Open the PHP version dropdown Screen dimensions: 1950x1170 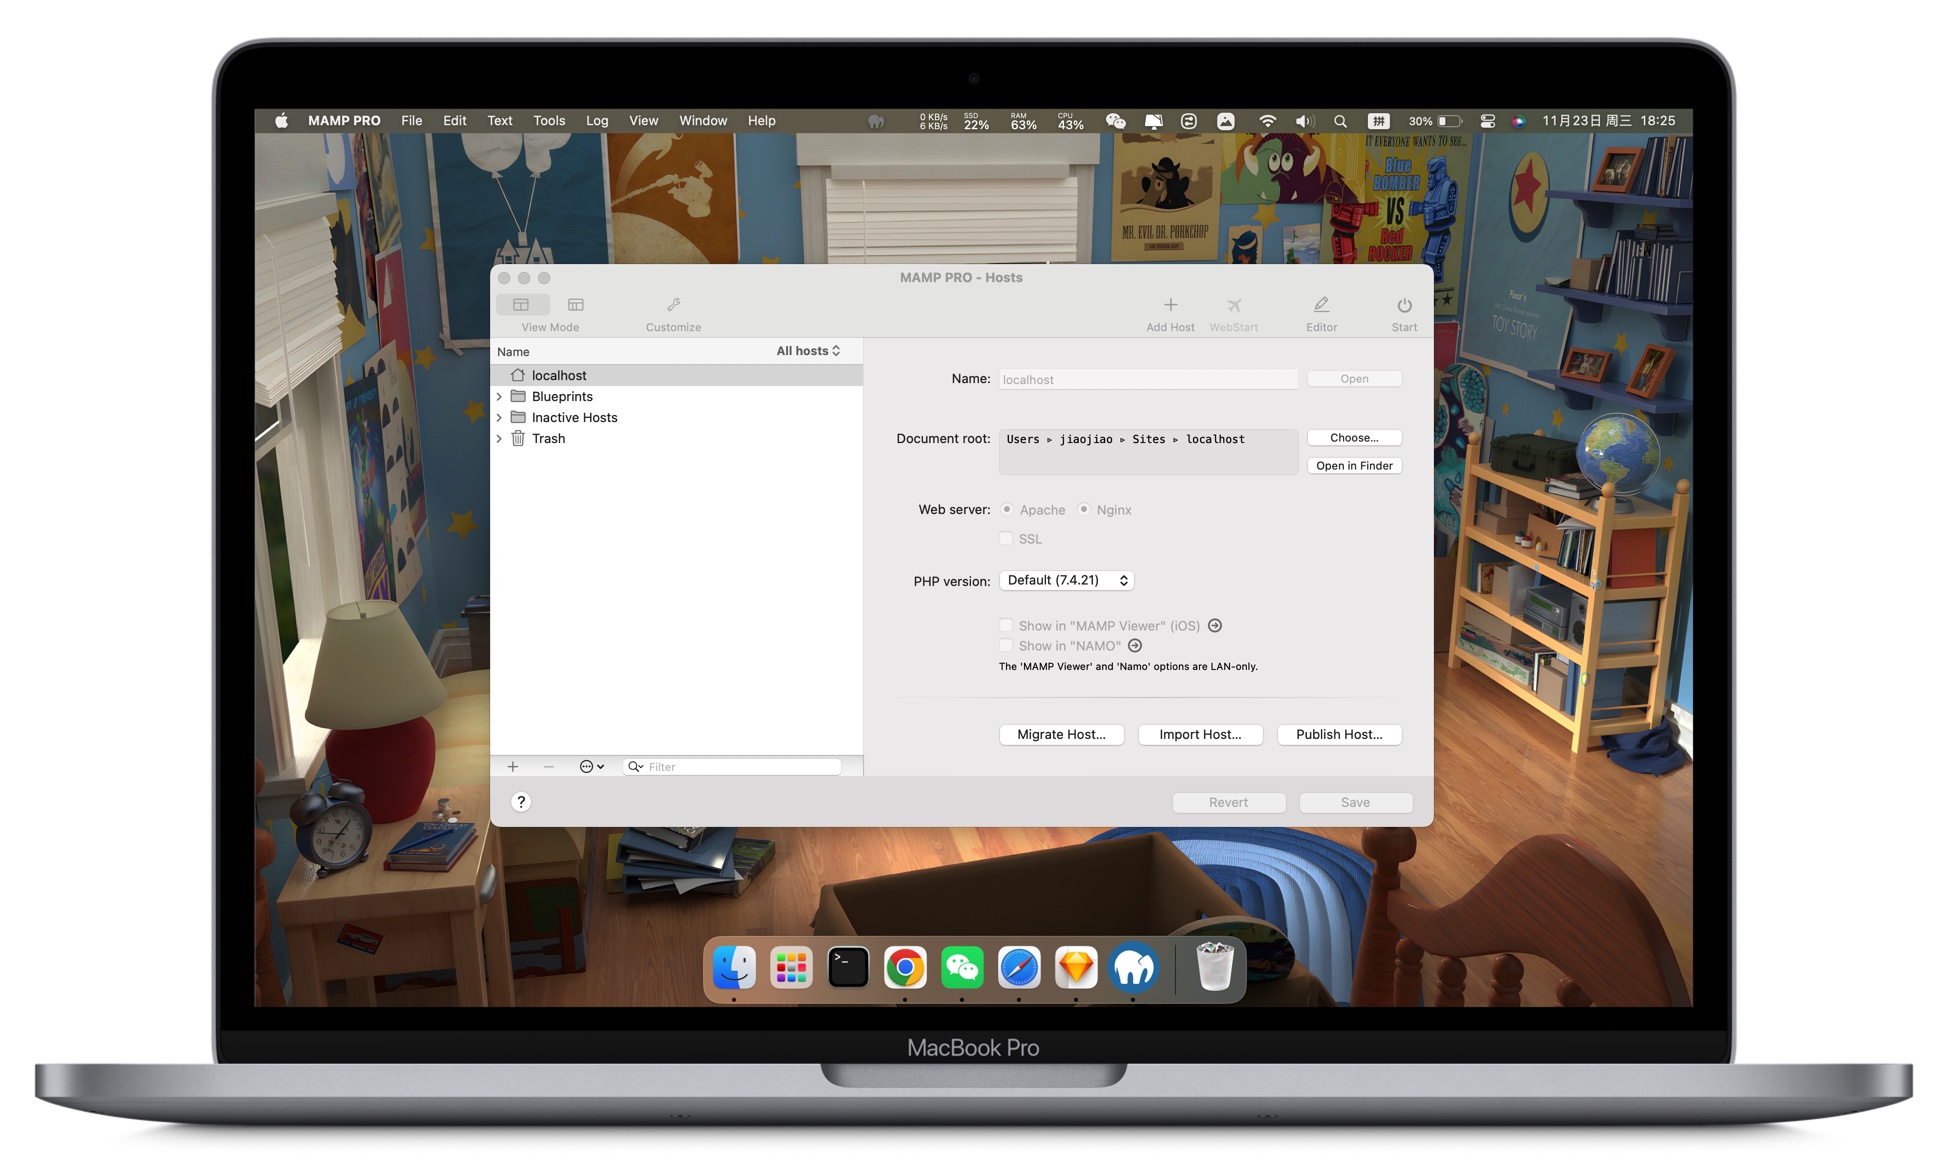(1066, 581)
